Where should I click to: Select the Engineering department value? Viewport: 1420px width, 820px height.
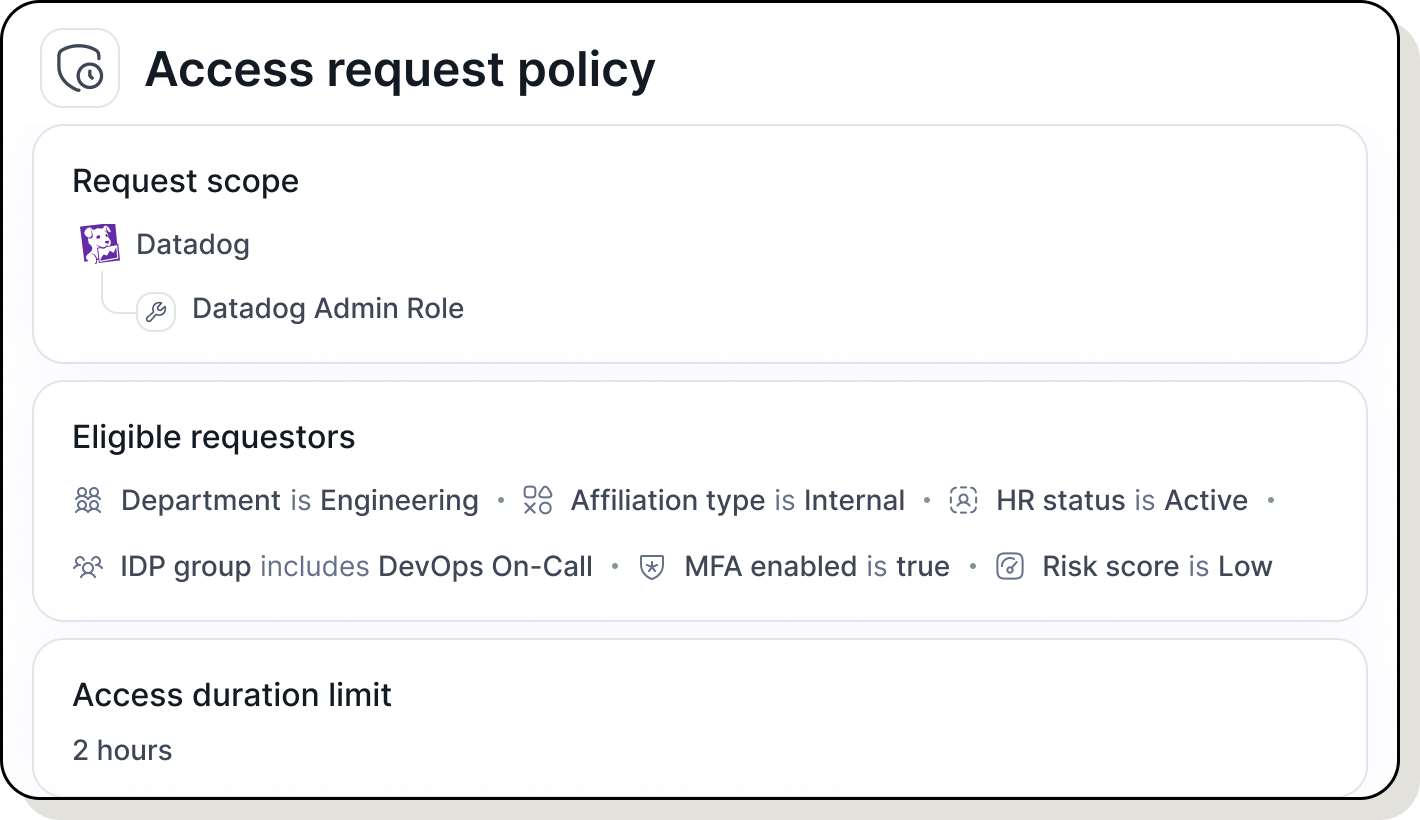[398, 500]
